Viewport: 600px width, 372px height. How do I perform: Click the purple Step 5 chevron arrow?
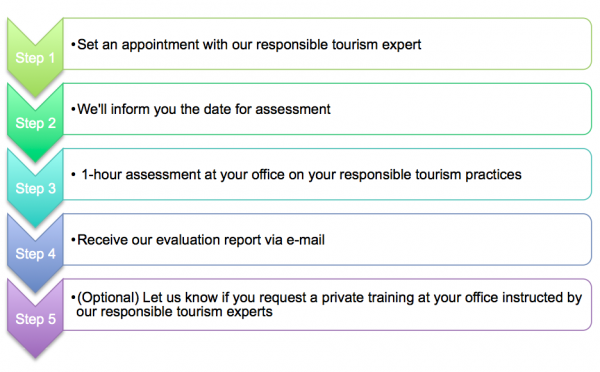pos(35,318)
